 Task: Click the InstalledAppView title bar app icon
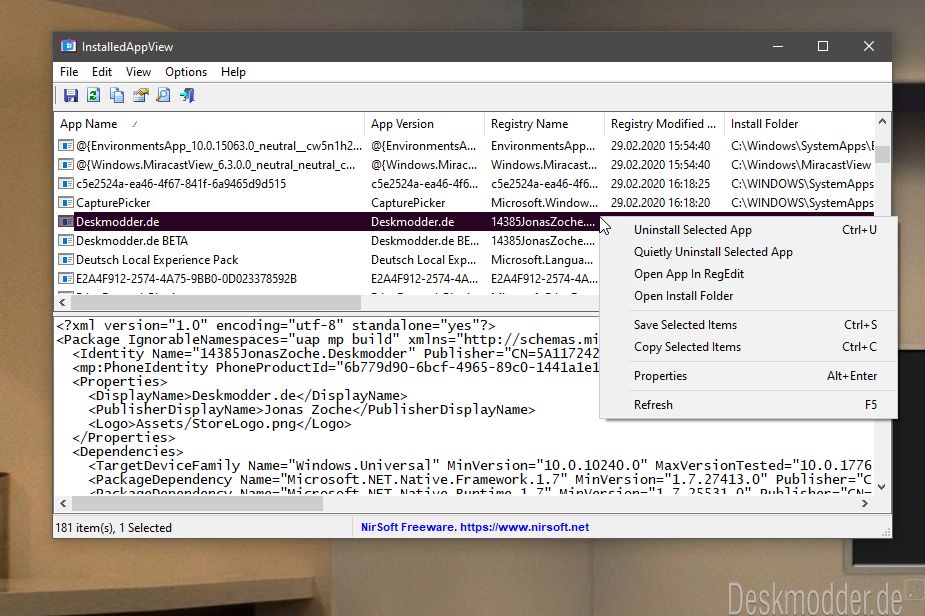tap(68, 46)
